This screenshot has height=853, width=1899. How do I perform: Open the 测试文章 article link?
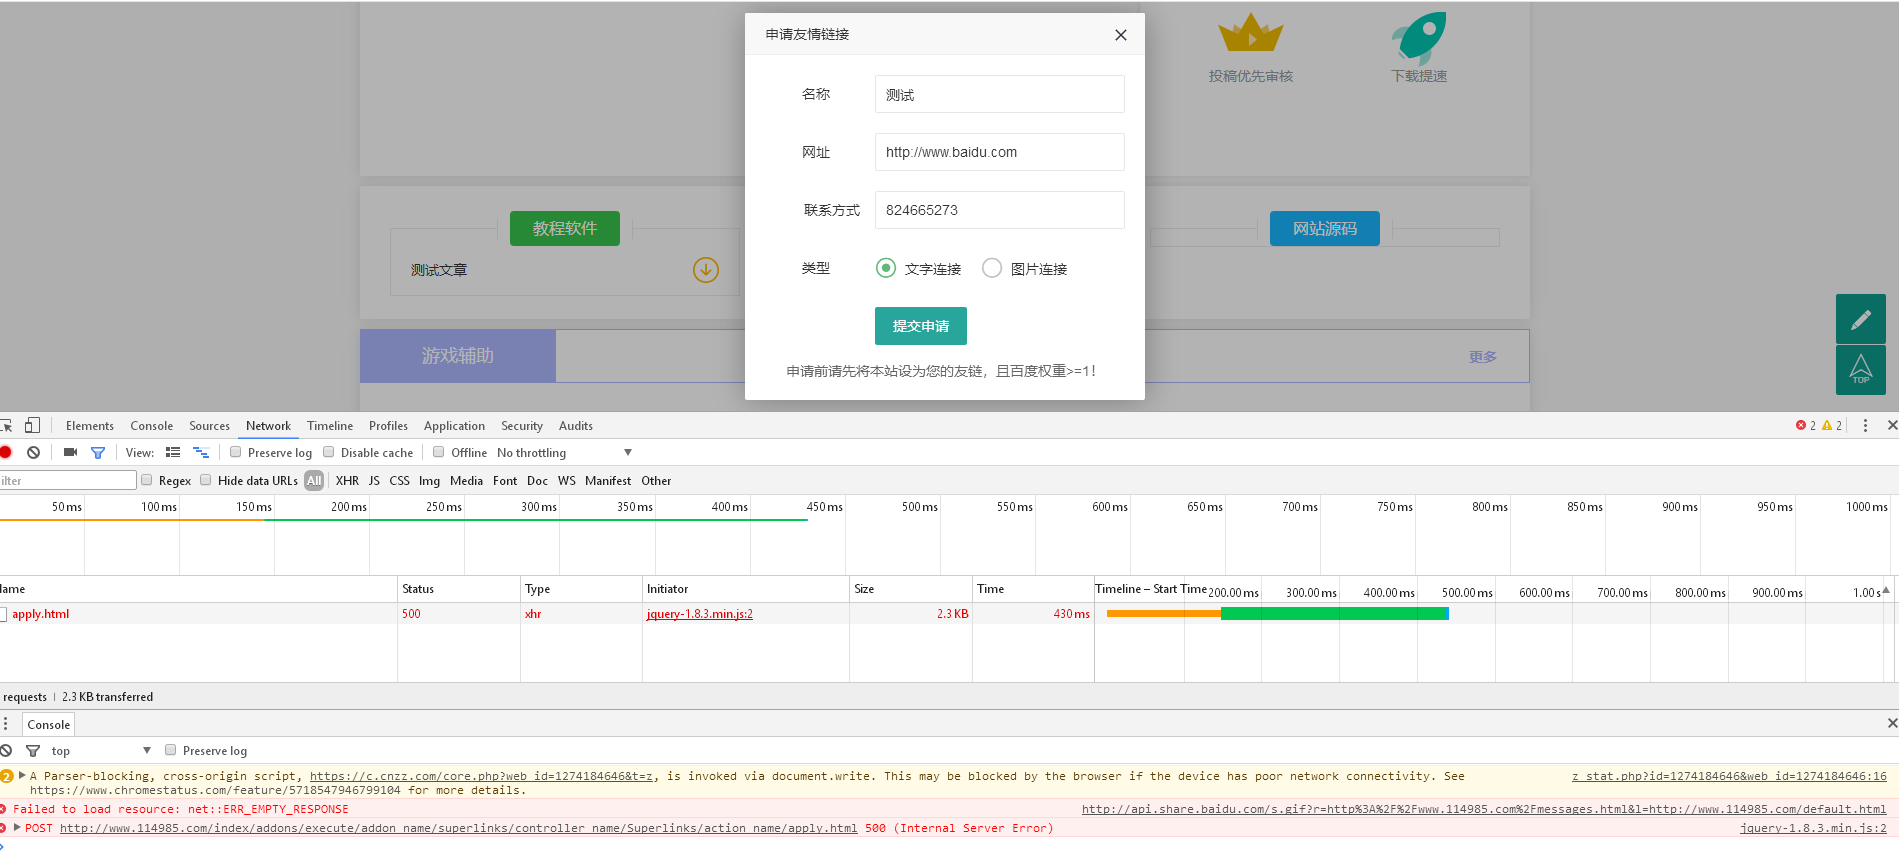tap(439, 270)
